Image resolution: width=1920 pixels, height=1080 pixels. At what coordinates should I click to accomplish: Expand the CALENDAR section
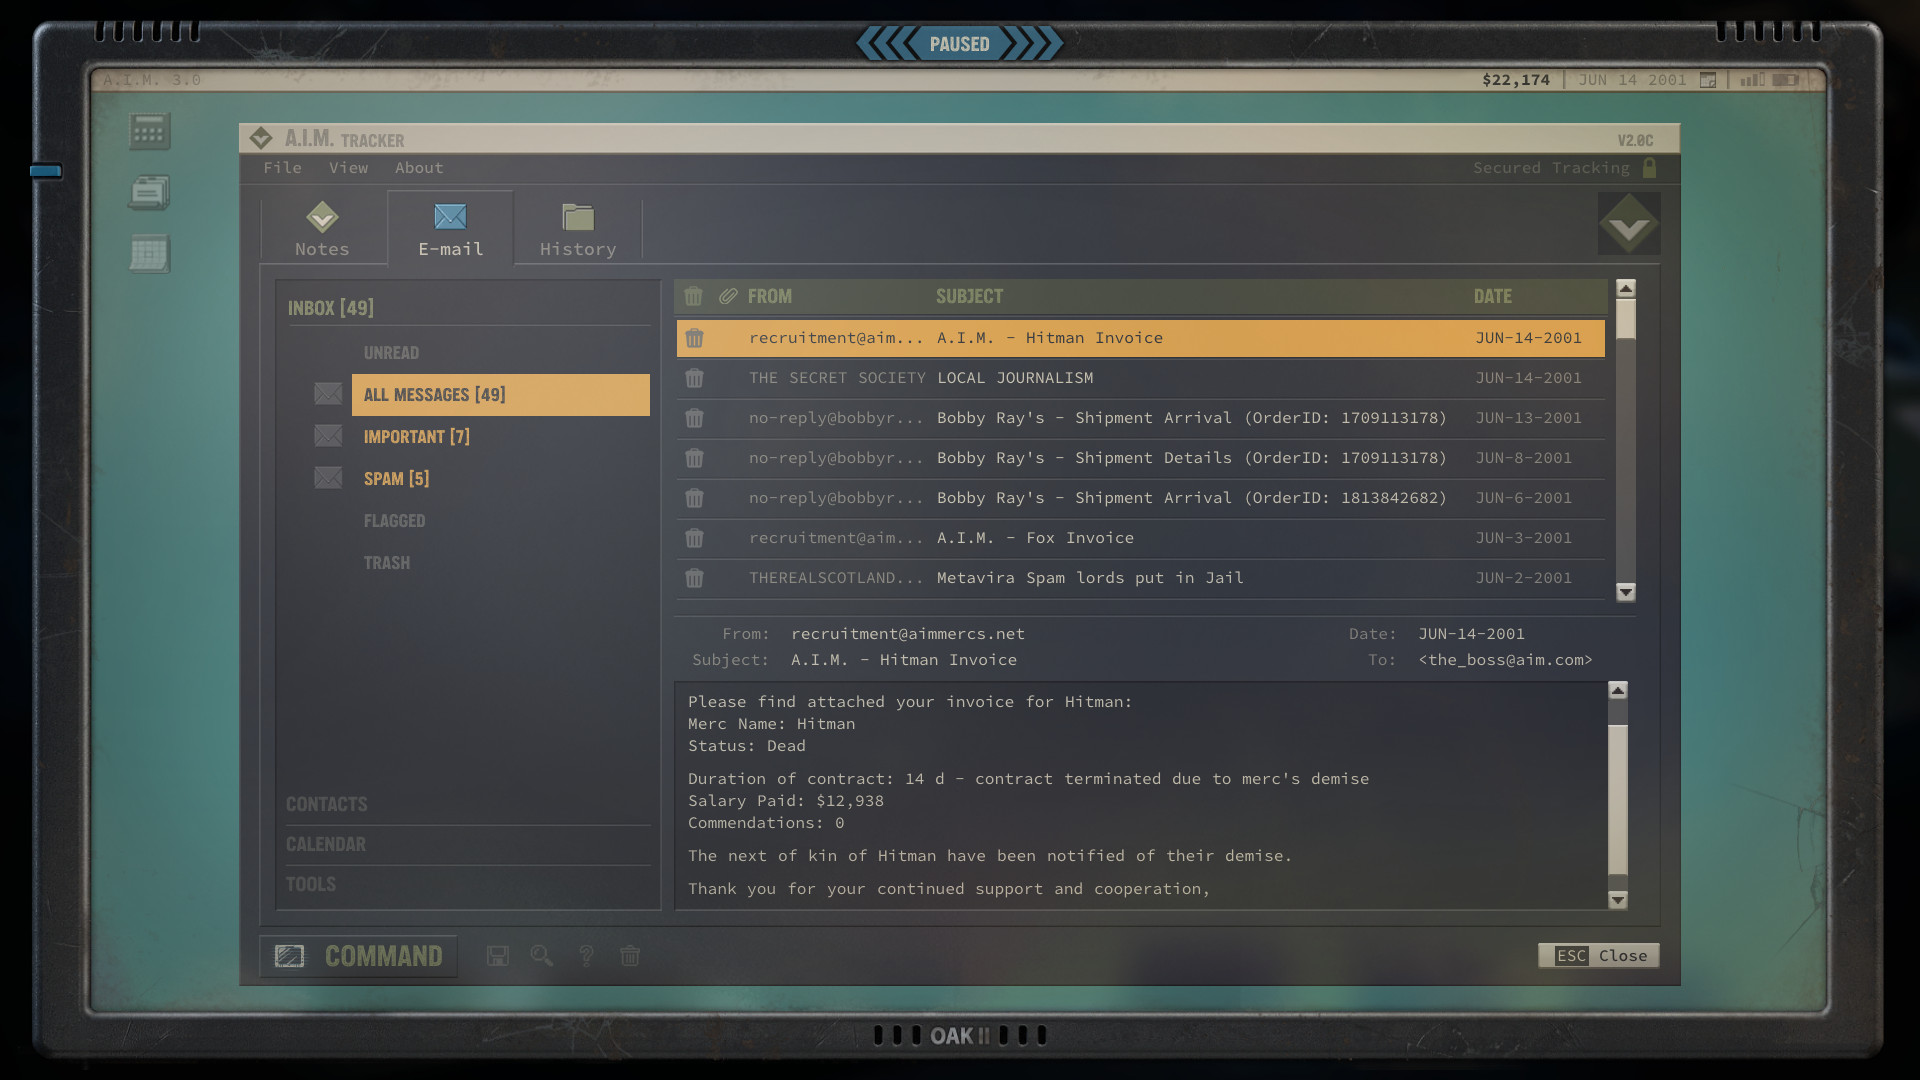pyautogui.click(x=326, y=845)
